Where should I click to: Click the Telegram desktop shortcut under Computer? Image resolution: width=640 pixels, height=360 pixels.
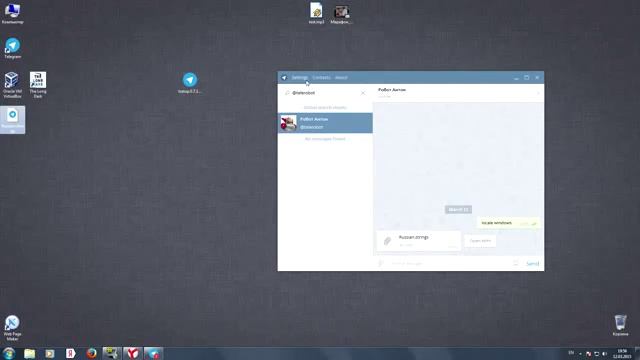[12, 48]
